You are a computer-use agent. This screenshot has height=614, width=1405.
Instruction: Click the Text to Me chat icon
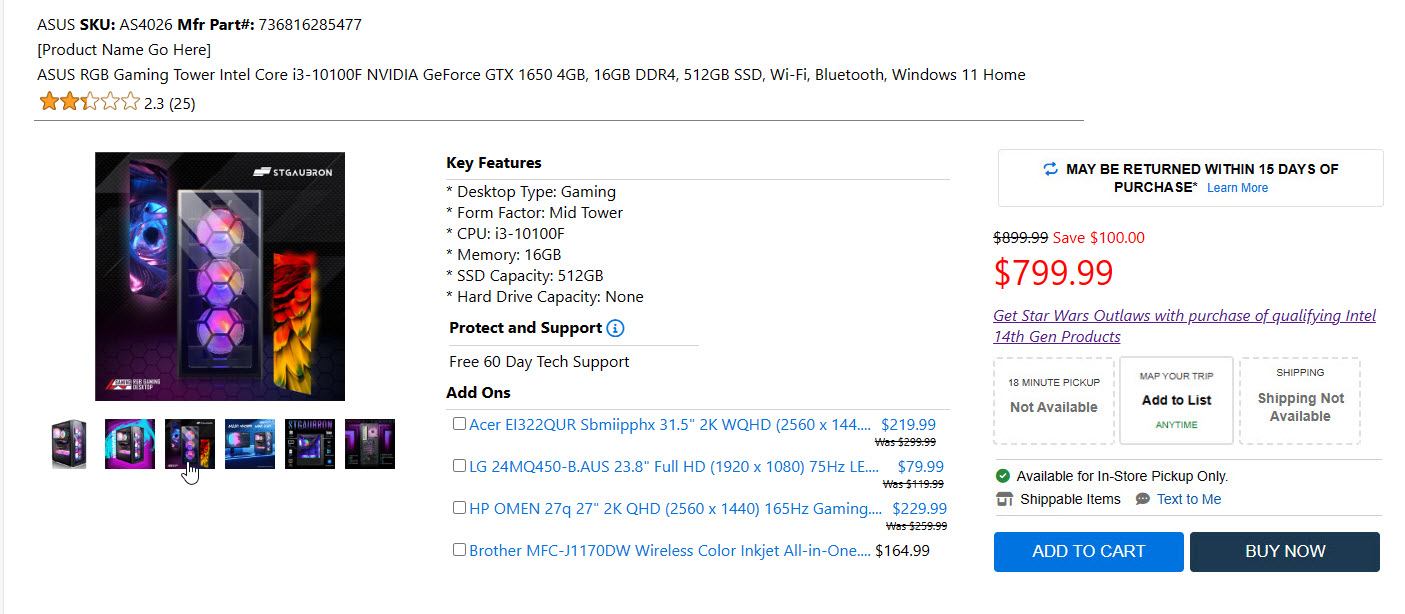pos(1143,499)
